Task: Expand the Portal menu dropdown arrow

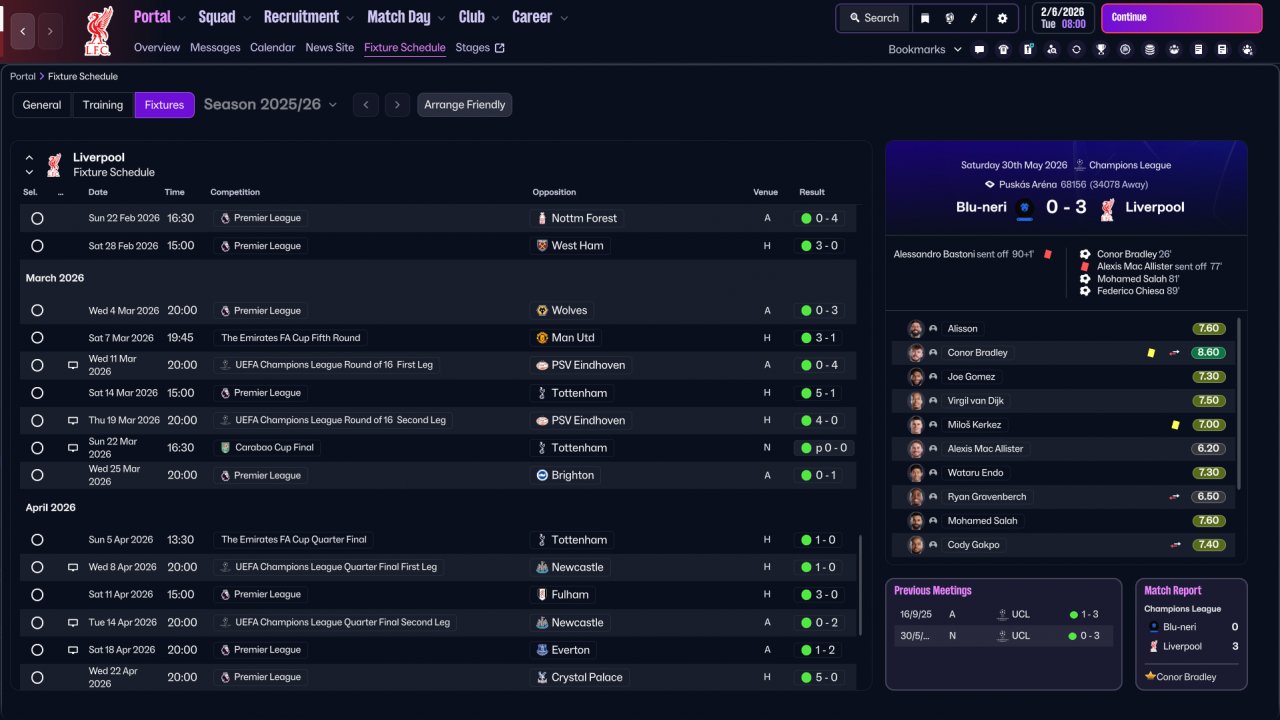Action: (x=181, y=18)
